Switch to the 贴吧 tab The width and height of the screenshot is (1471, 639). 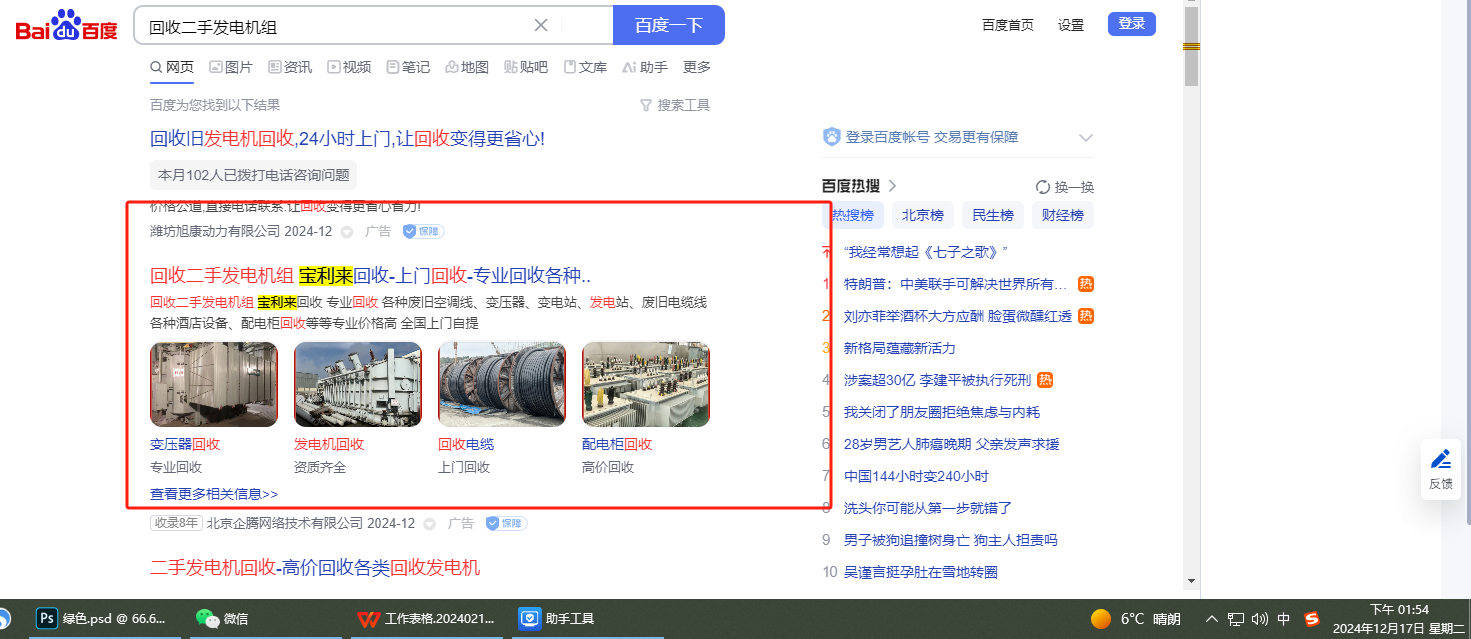[x=526, y=67]
